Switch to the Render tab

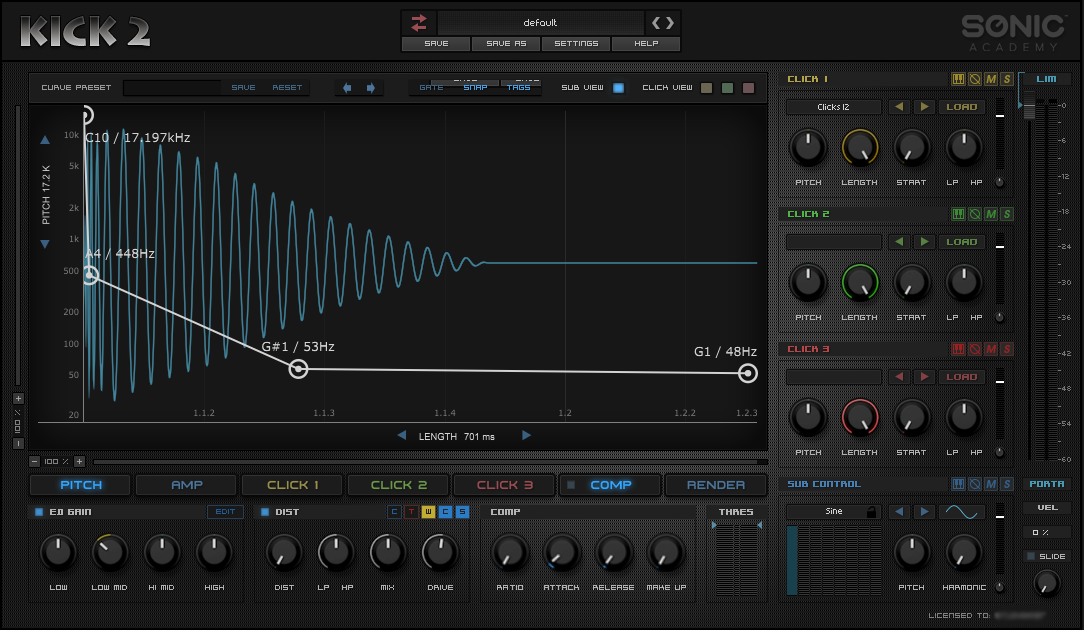716,485
